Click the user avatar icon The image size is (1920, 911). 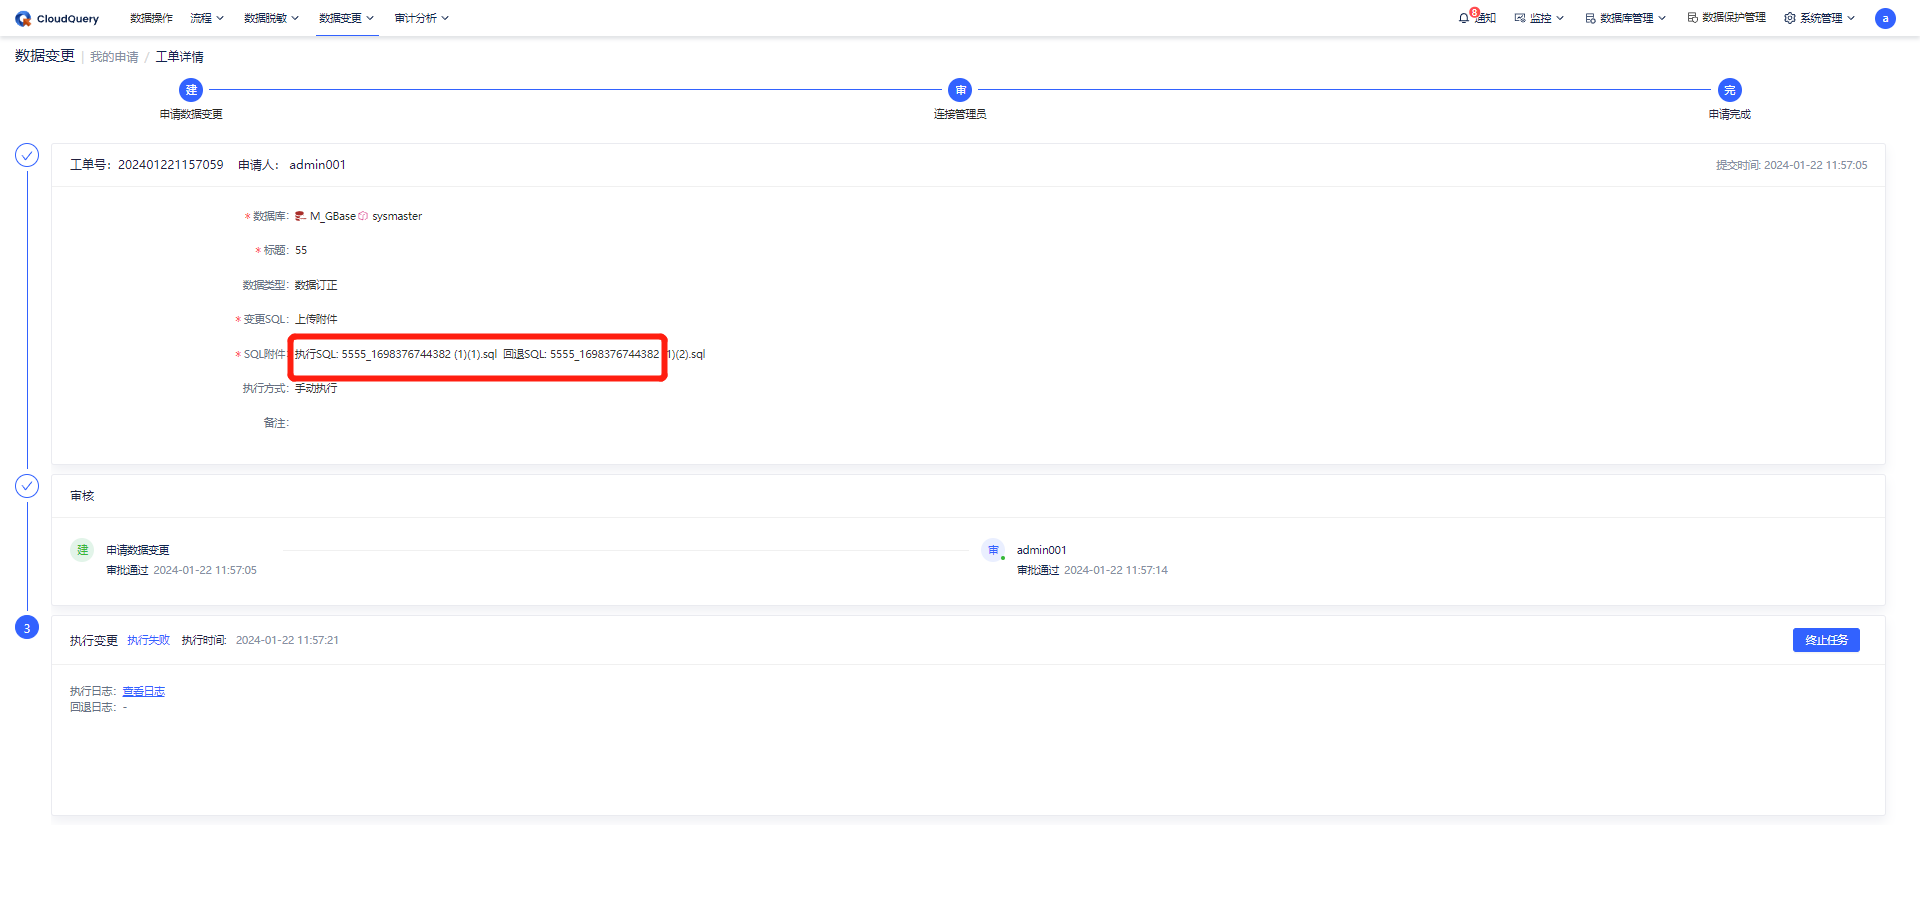[1885, 18]
